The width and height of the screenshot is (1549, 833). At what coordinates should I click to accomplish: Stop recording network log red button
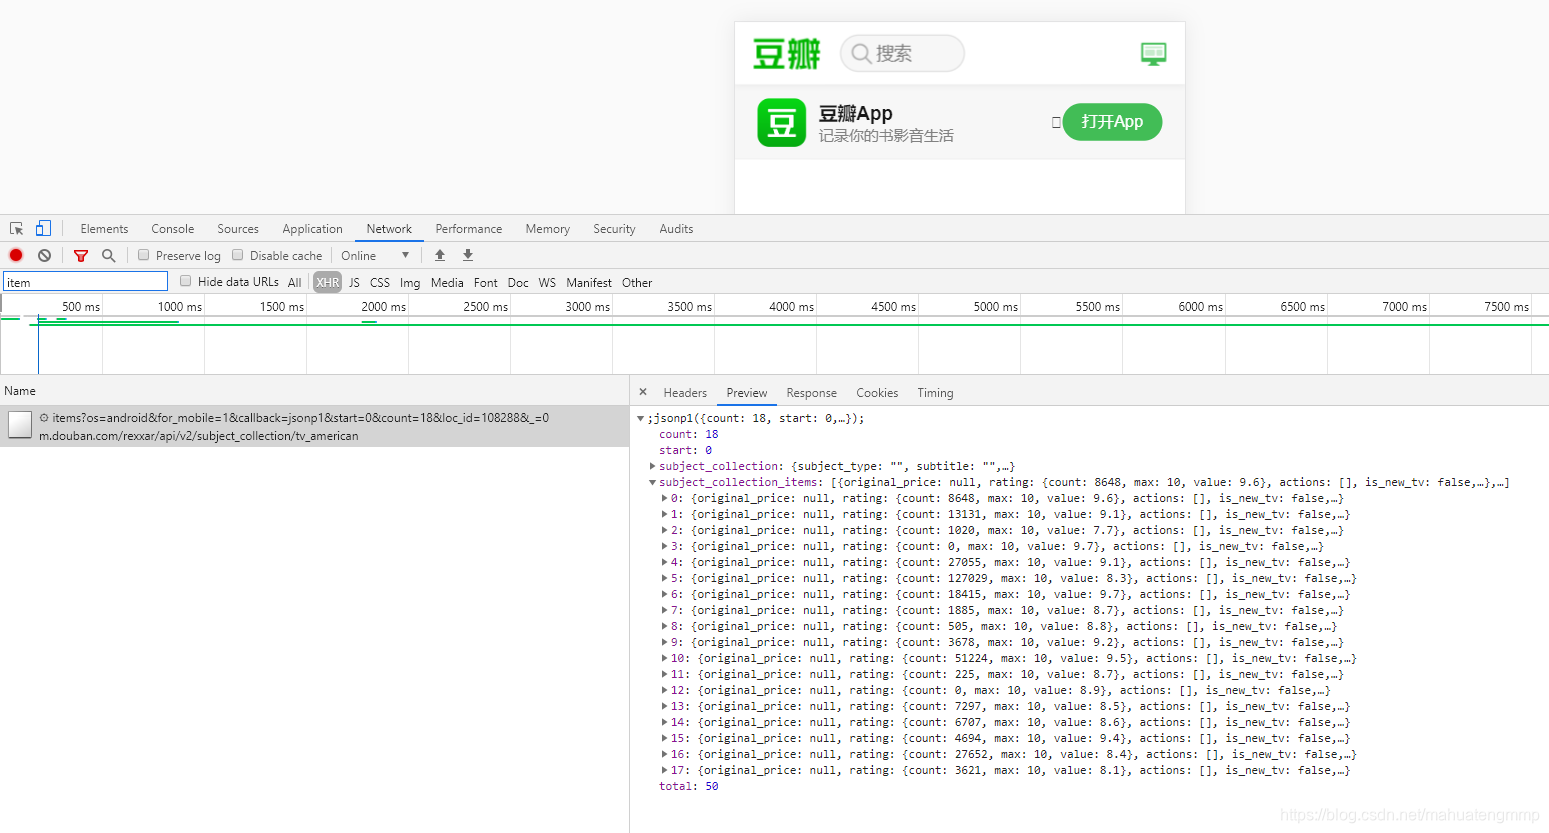point(16,255)
